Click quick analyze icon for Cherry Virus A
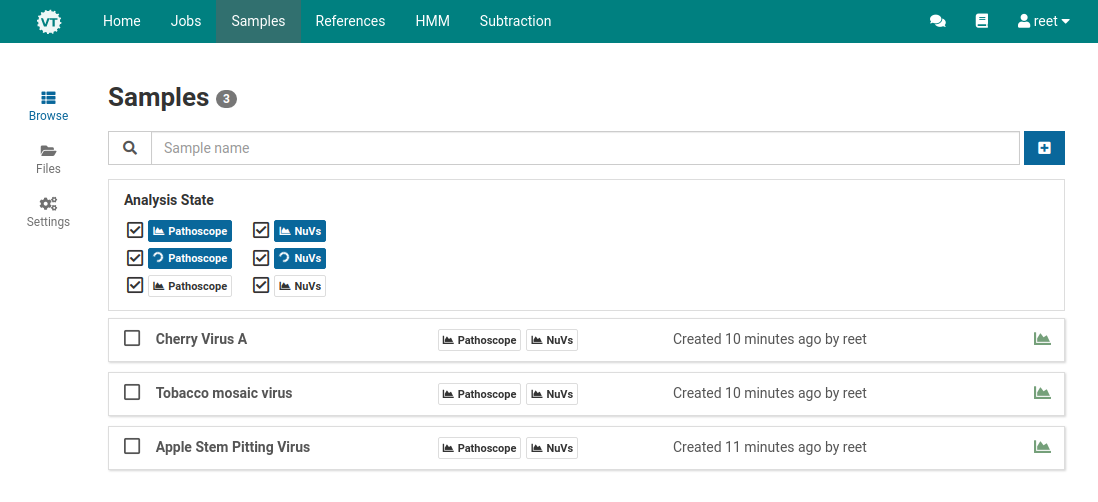 click(1042, 339)
